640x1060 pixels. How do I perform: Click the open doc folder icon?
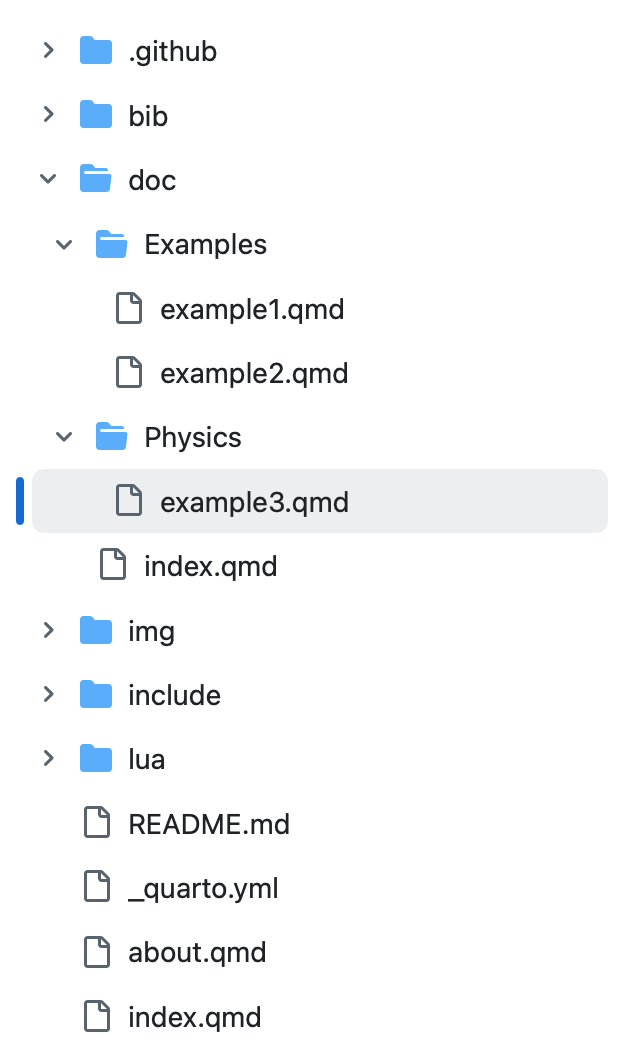(96, 180)
